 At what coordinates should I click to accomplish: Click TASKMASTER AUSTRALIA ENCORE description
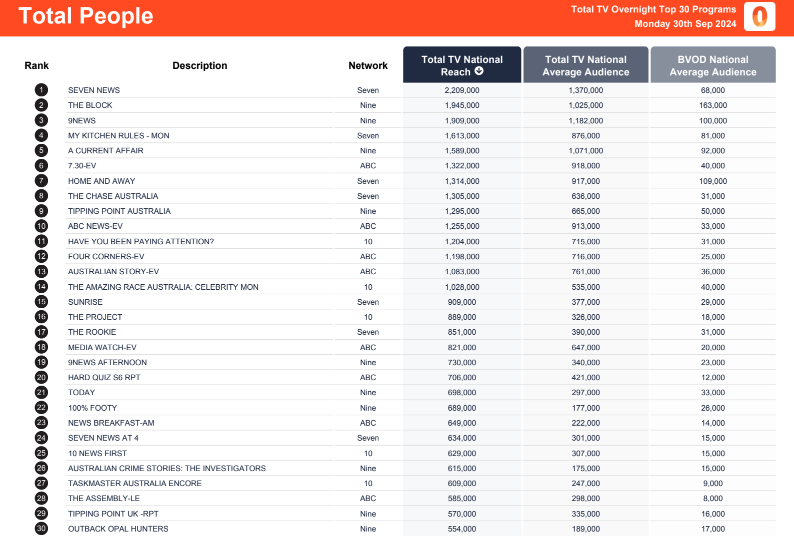(x=135, y=483)
